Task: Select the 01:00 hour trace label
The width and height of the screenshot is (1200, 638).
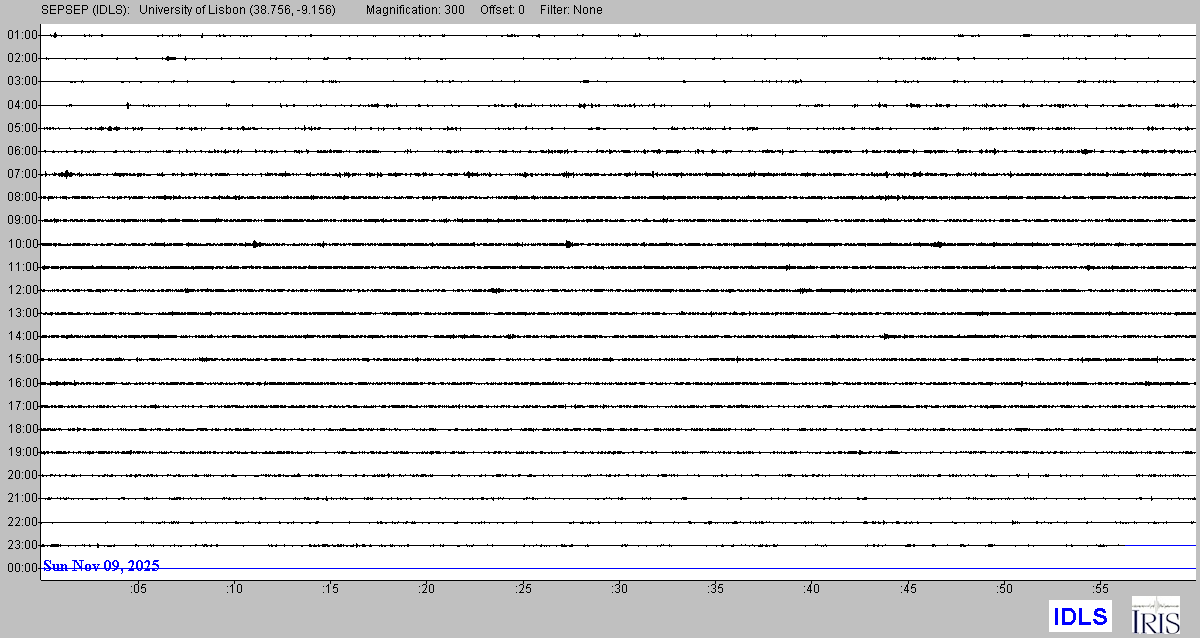Action: [x=21, y=35]
